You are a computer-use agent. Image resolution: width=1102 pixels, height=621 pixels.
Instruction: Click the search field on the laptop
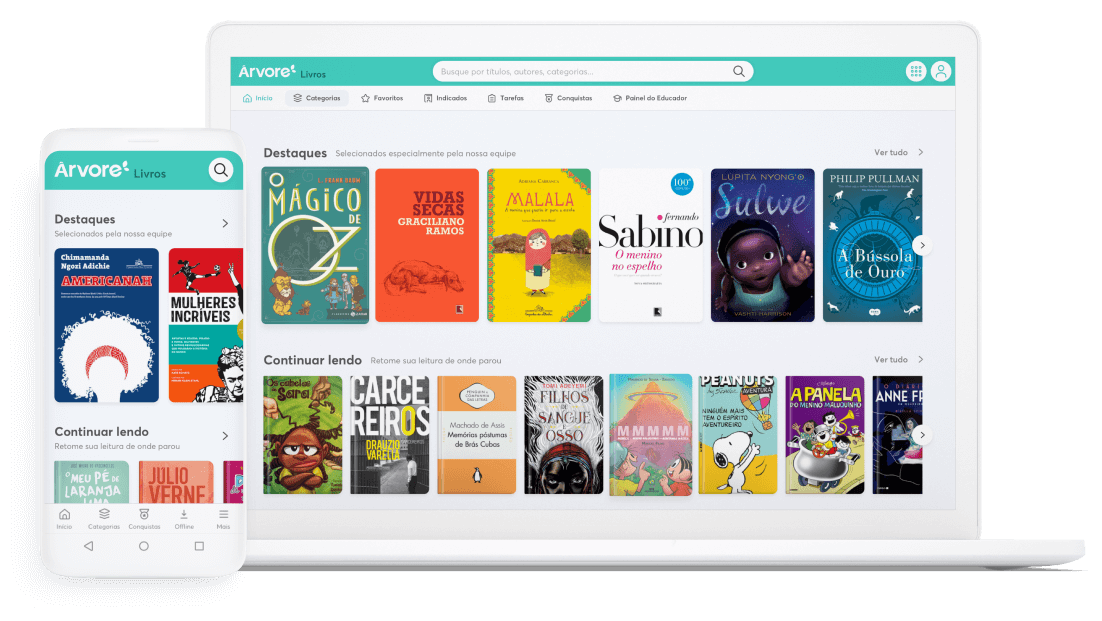tap(592, 71)
